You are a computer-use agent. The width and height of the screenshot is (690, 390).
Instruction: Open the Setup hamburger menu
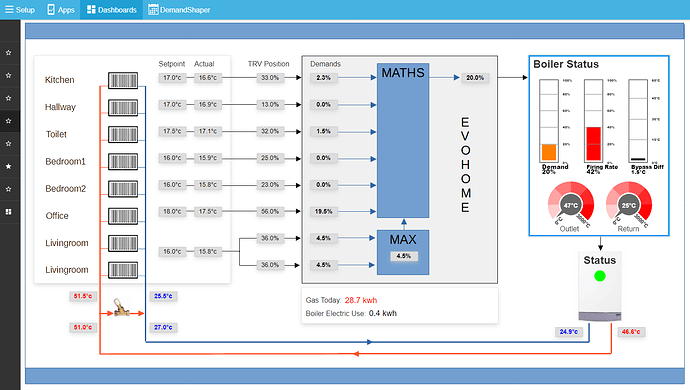(x=20, y=10)
